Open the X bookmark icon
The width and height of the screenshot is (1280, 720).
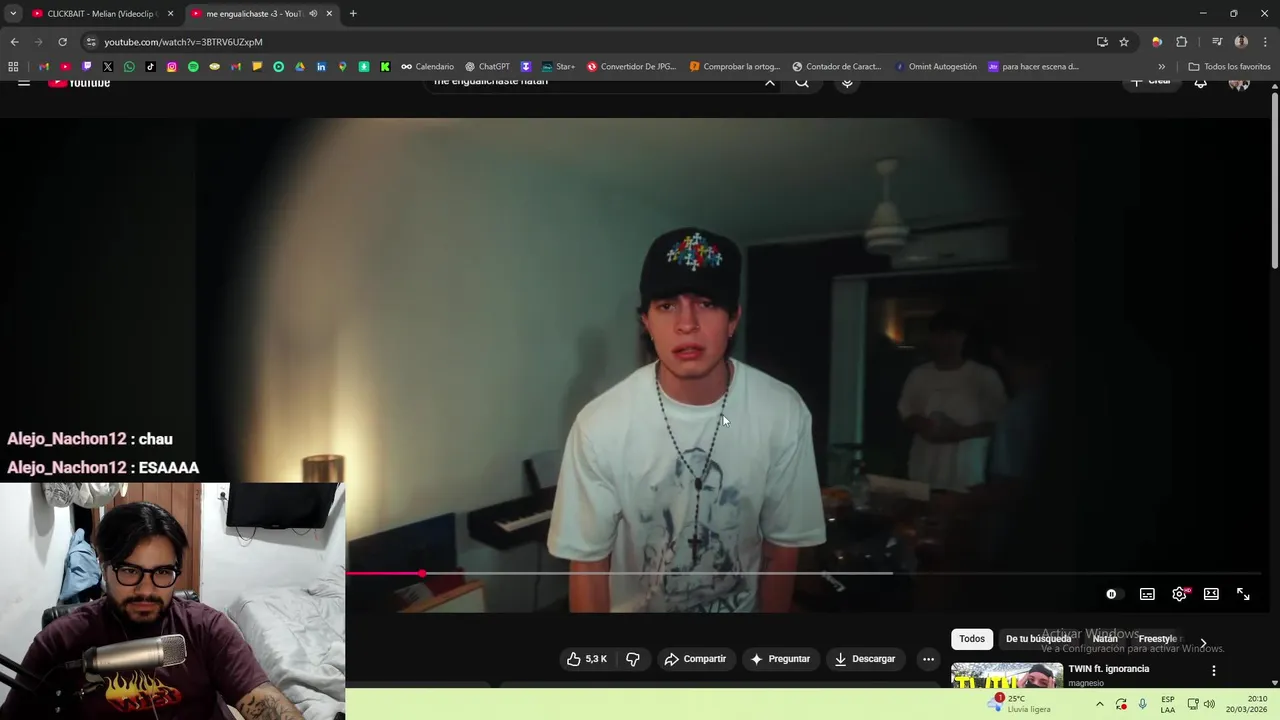coord(108,67)
